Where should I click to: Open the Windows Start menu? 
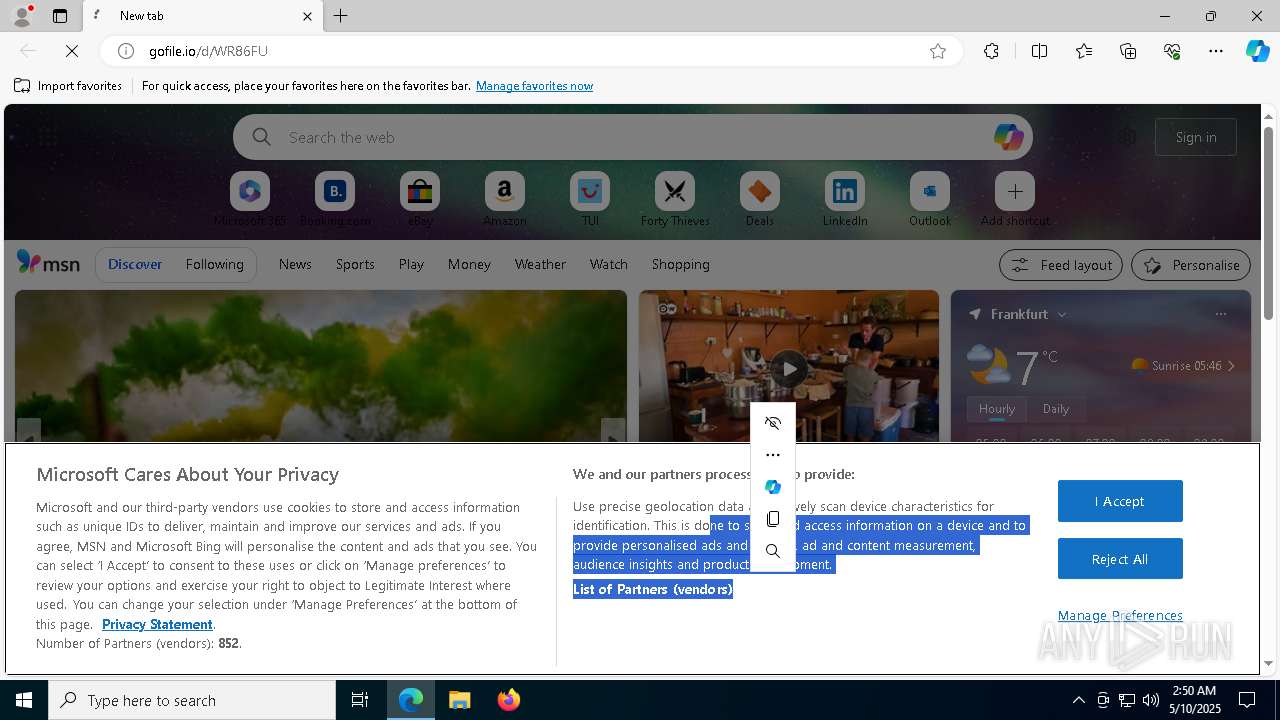tap(24, 700)
